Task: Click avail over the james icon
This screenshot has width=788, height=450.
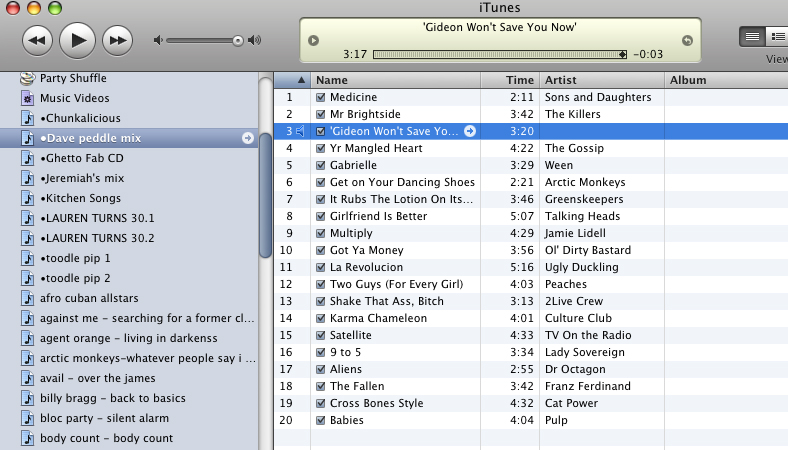Action: [x=28, y=378]
